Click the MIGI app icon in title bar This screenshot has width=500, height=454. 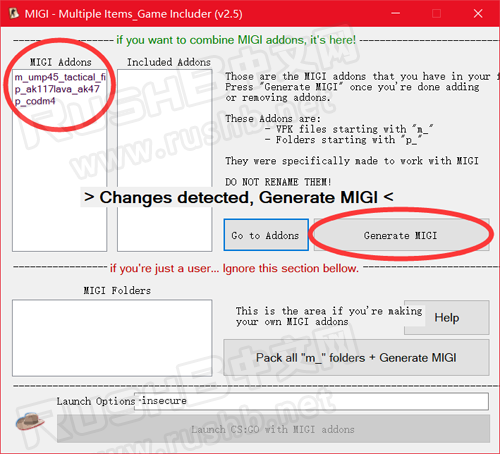point(14,14)
